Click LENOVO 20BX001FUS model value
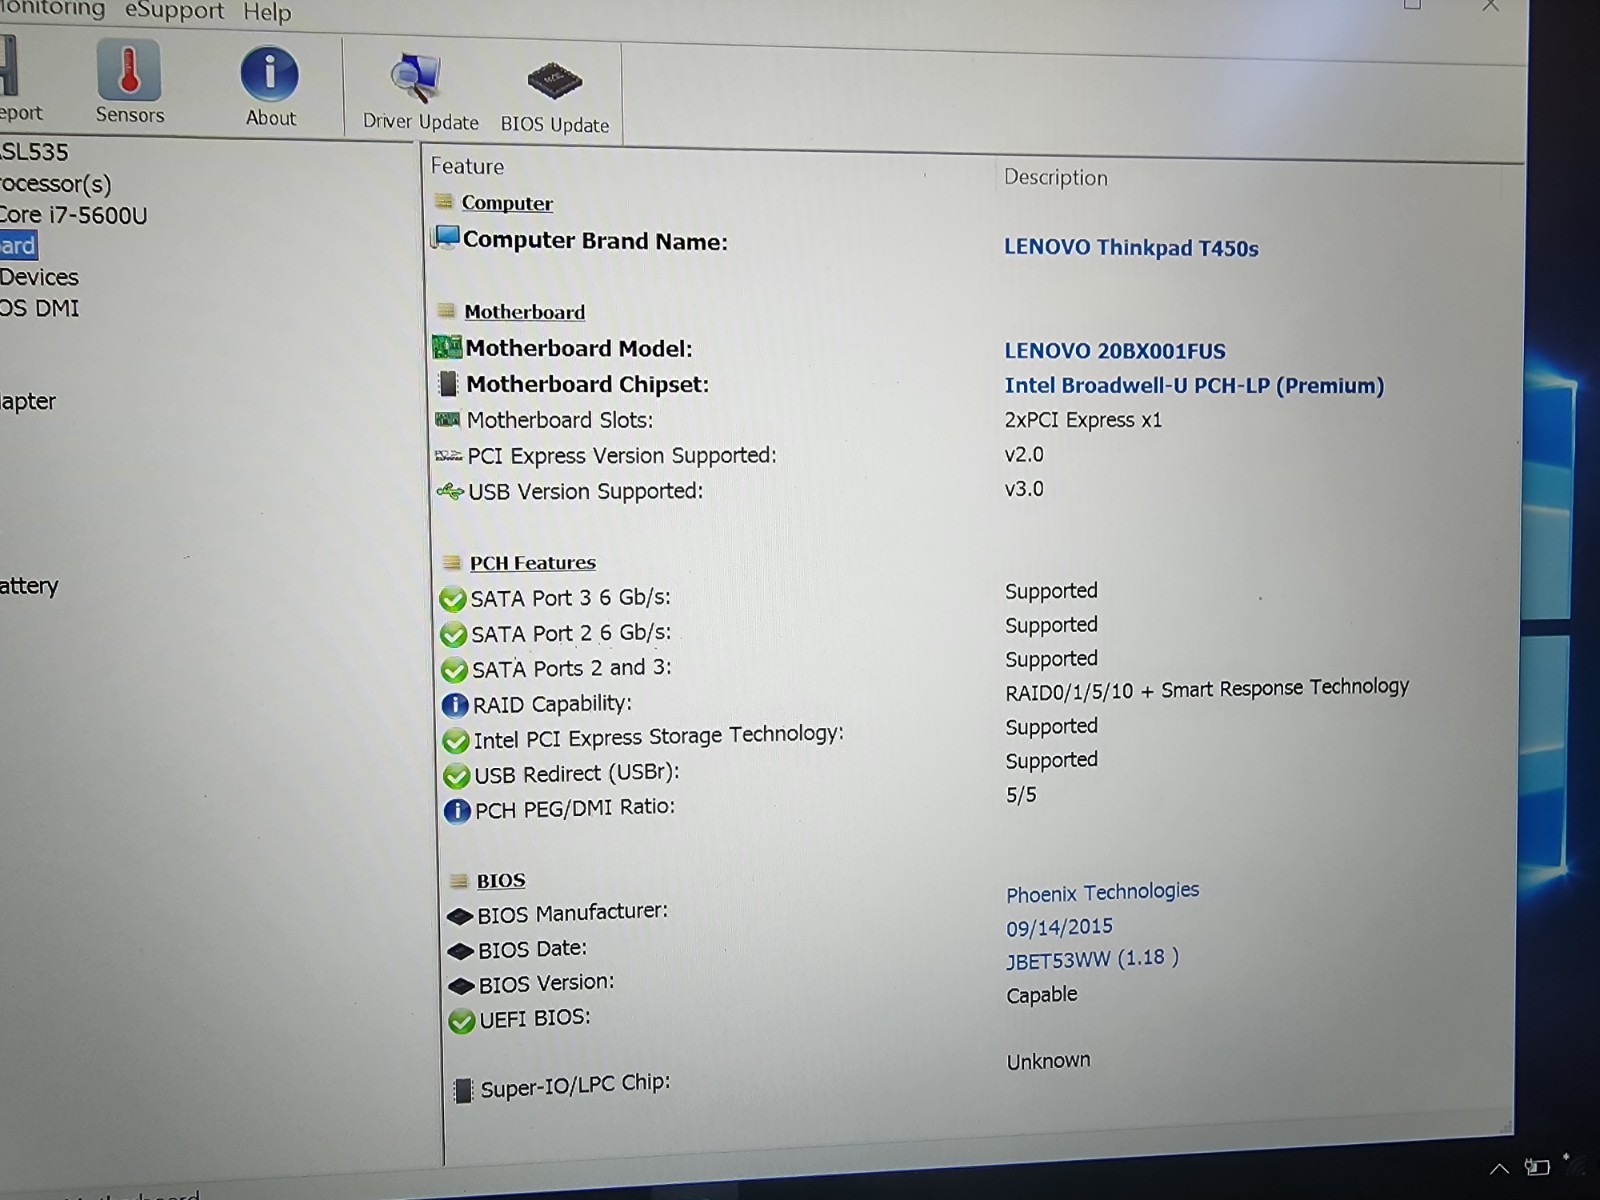 point(1115,351)
